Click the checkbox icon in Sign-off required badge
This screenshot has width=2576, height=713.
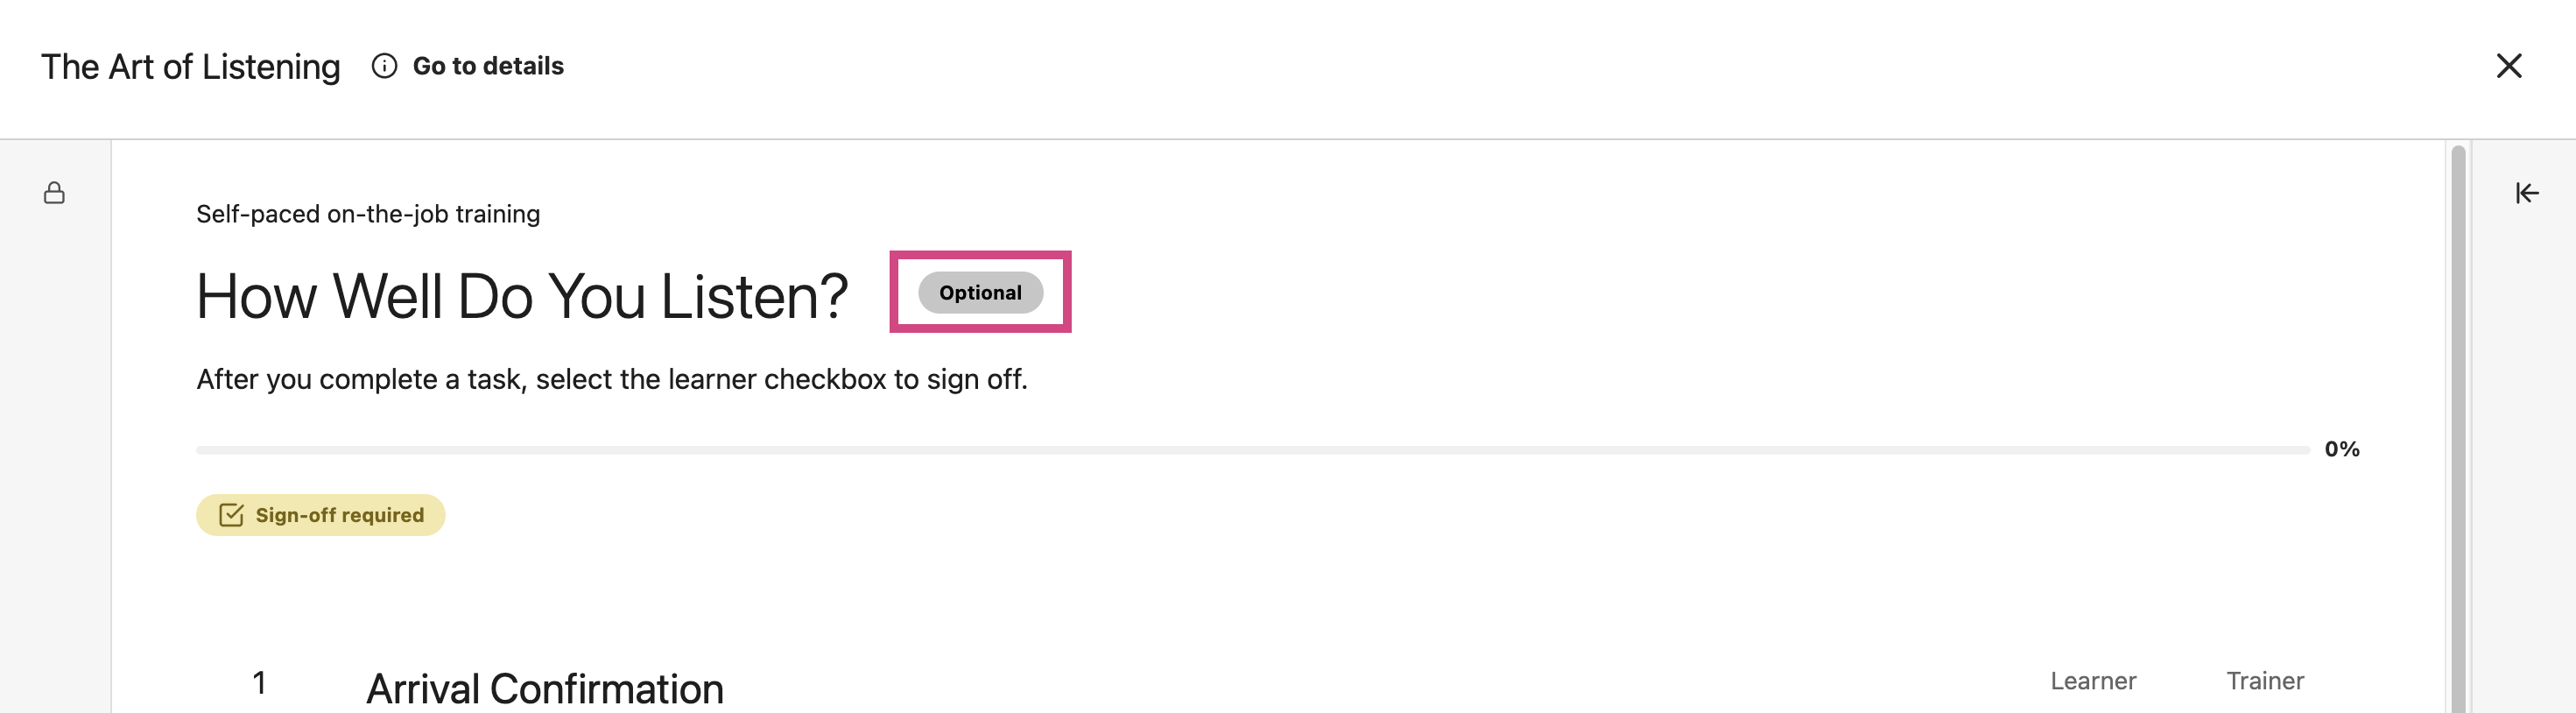click(x=231, y=515)
